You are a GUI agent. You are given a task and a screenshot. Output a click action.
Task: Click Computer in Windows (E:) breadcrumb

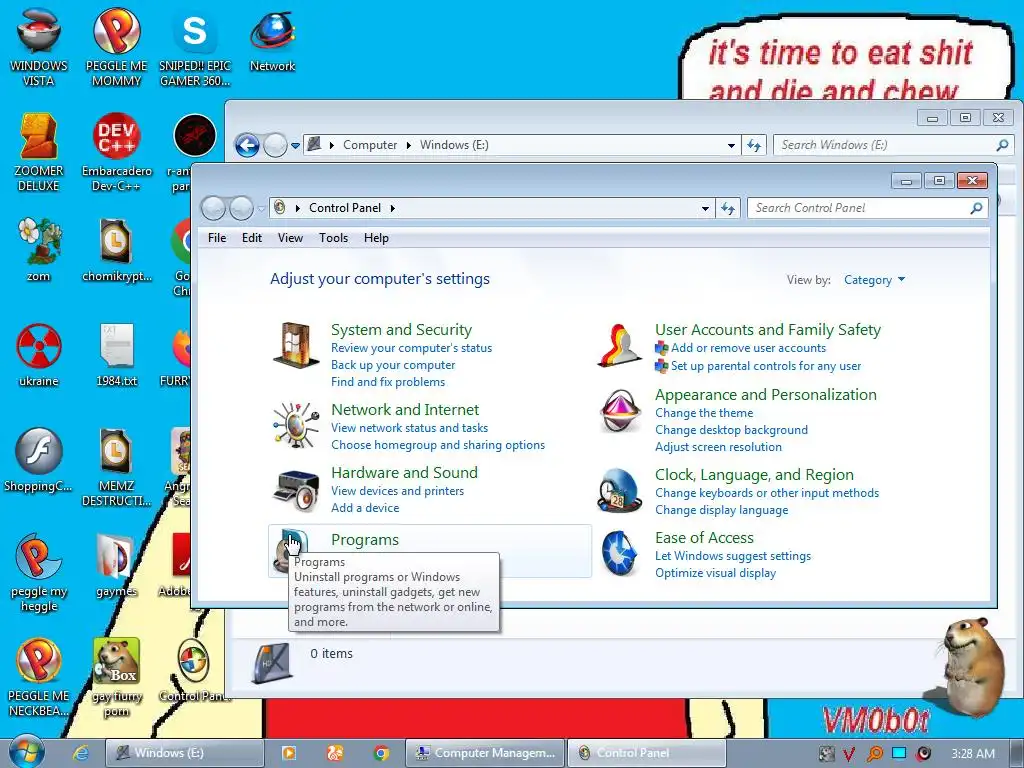370,145
